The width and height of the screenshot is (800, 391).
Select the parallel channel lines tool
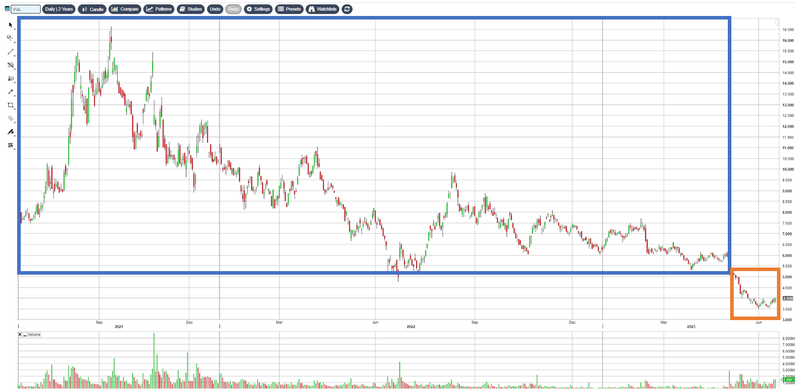10,65
